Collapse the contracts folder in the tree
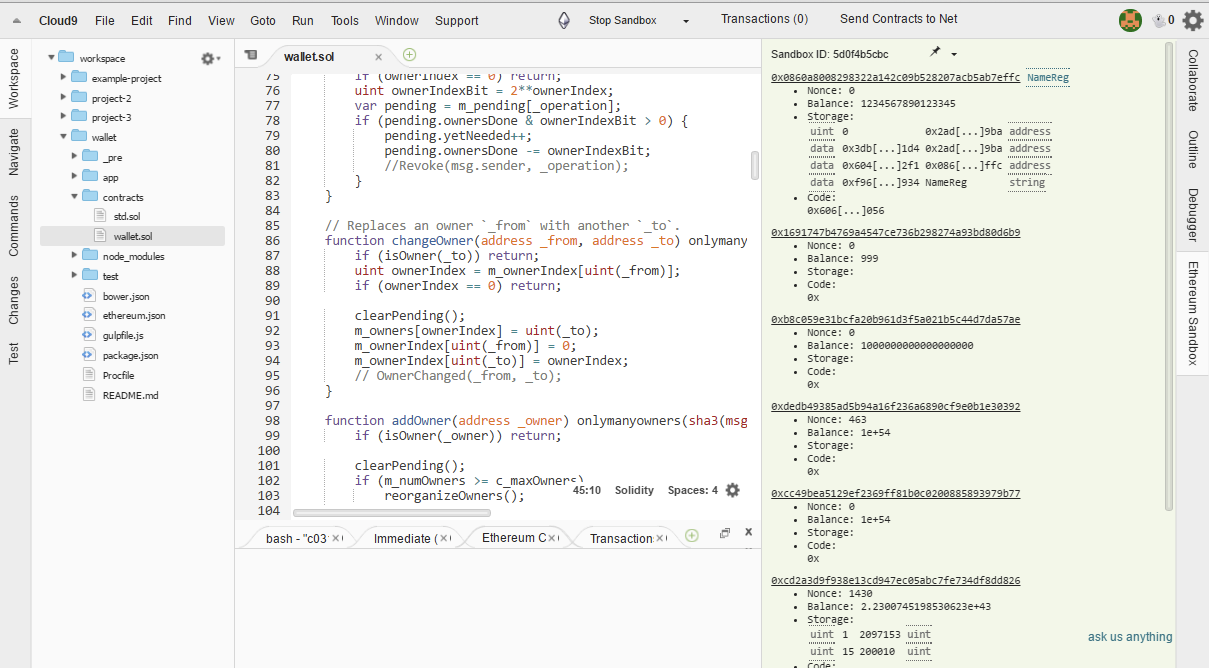The image size is (1209, 668). coord(76,197)
